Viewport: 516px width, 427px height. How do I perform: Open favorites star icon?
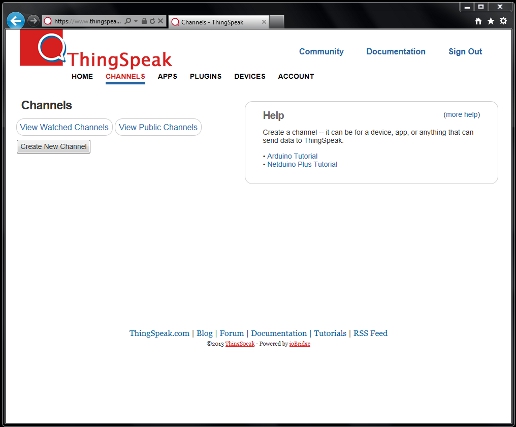491,21
